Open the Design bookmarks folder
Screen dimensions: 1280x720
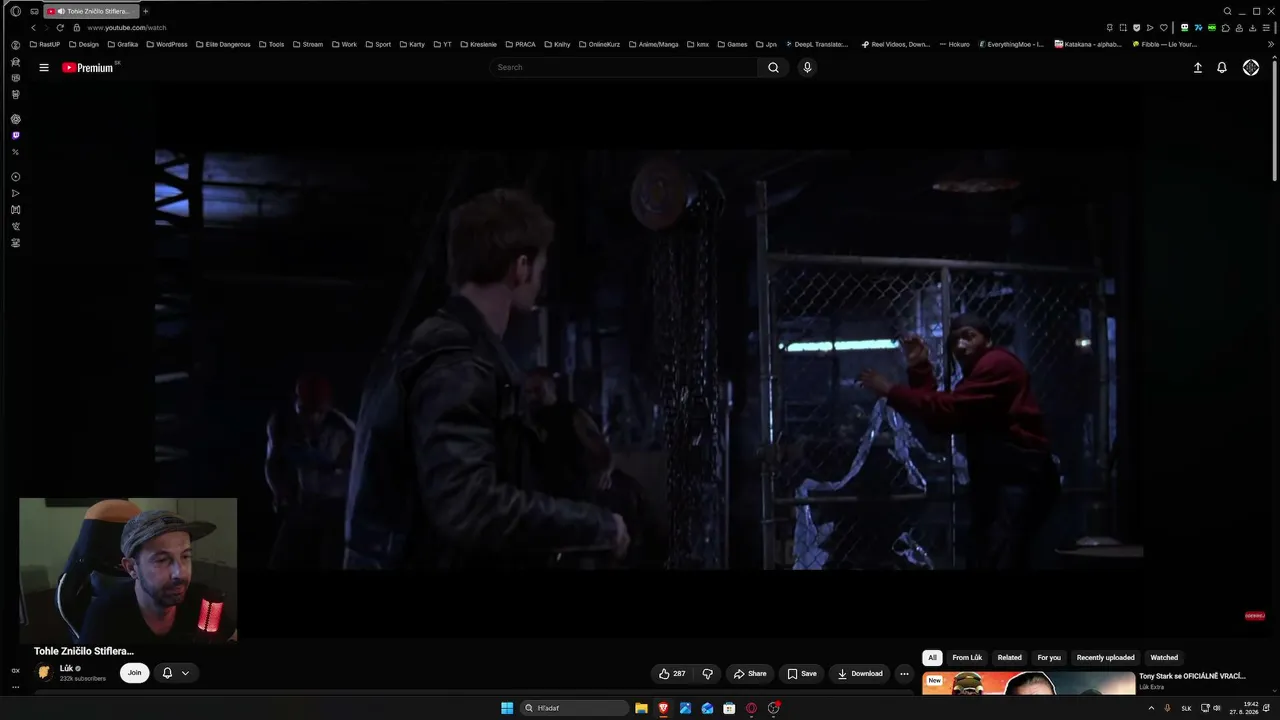click(84, 45)
